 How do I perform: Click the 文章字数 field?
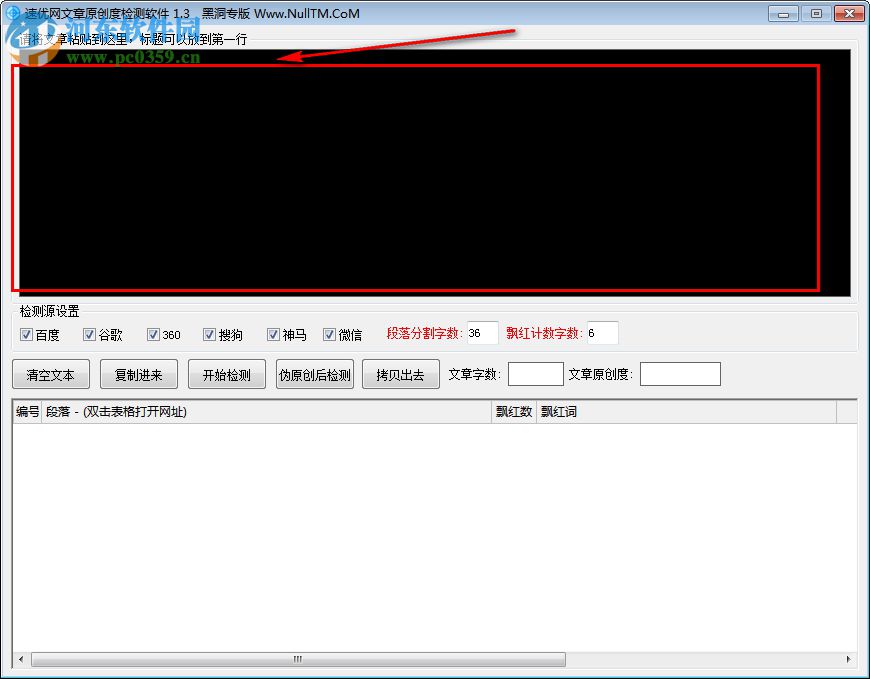pos(536,374)
